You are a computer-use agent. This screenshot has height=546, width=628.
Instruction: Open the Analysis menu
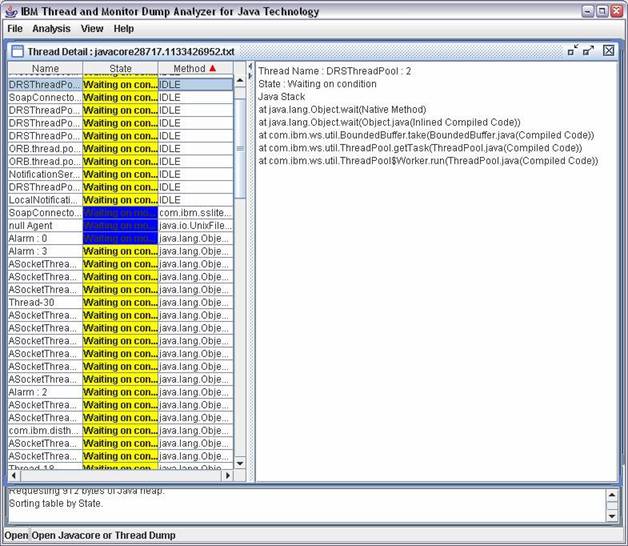coord(51,29)
